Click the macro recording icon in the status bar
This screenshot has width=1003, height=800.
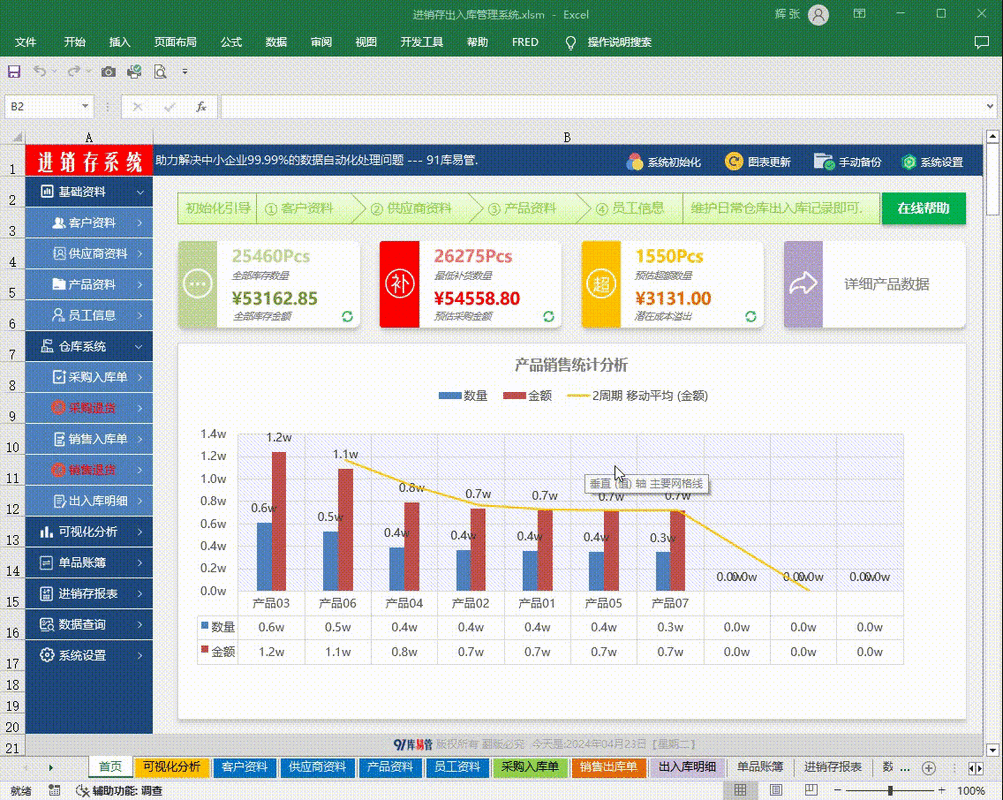54,791
